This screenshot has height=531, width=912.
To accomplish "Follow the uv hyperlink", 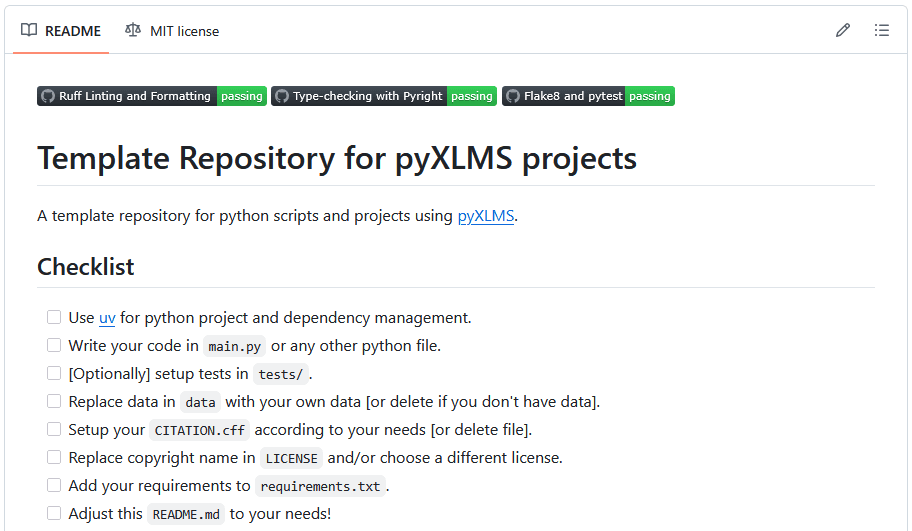I will (107, 318).
